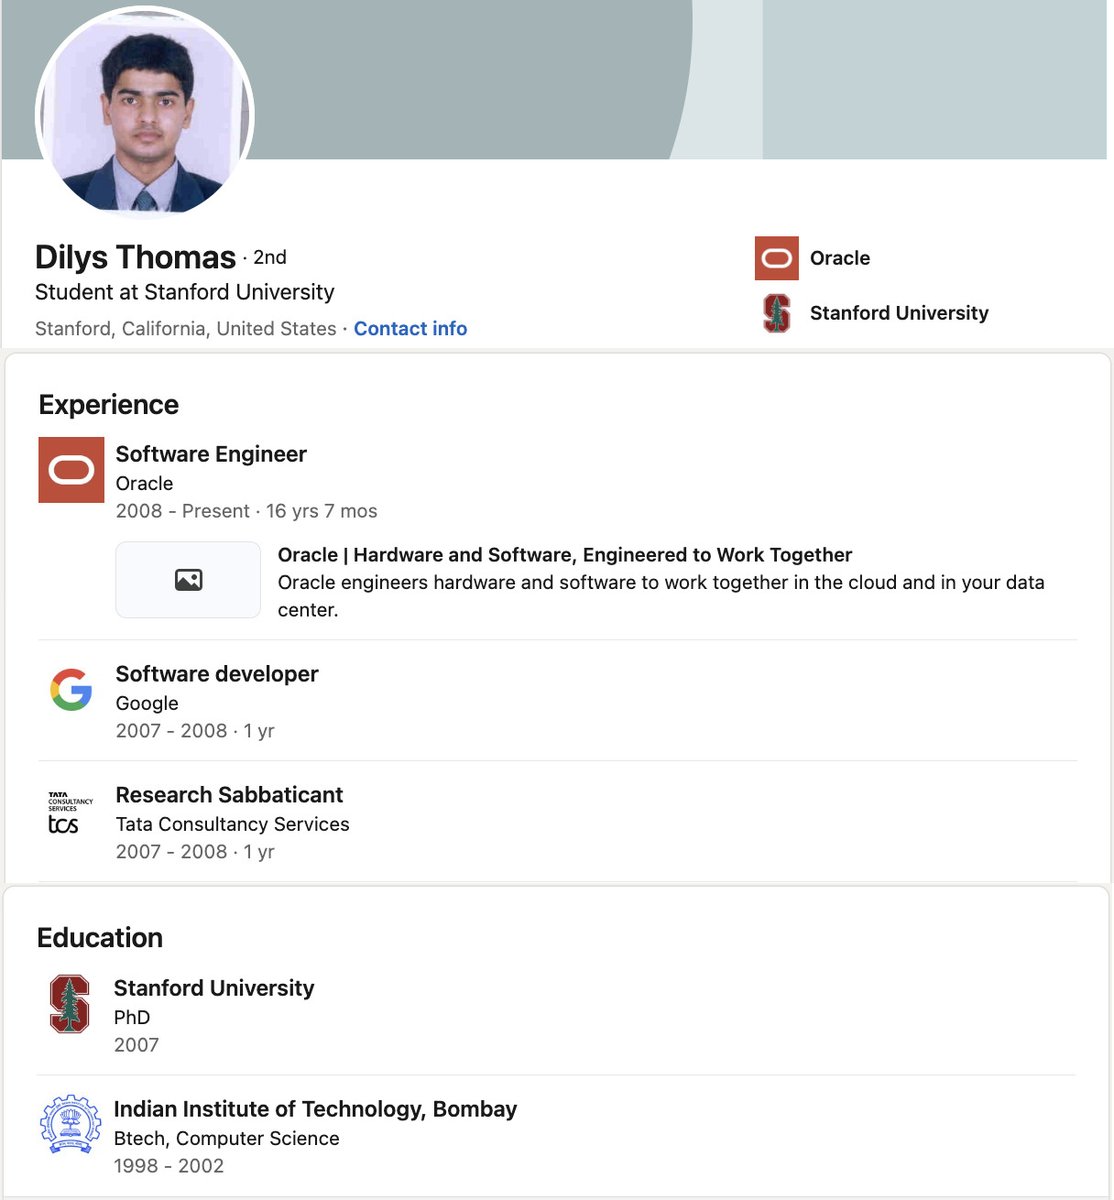The height and width of the screenshot is (1200, 1114).
Task: Open the Software Engineer role at Oracle
Action: click(x=211, y=454)
